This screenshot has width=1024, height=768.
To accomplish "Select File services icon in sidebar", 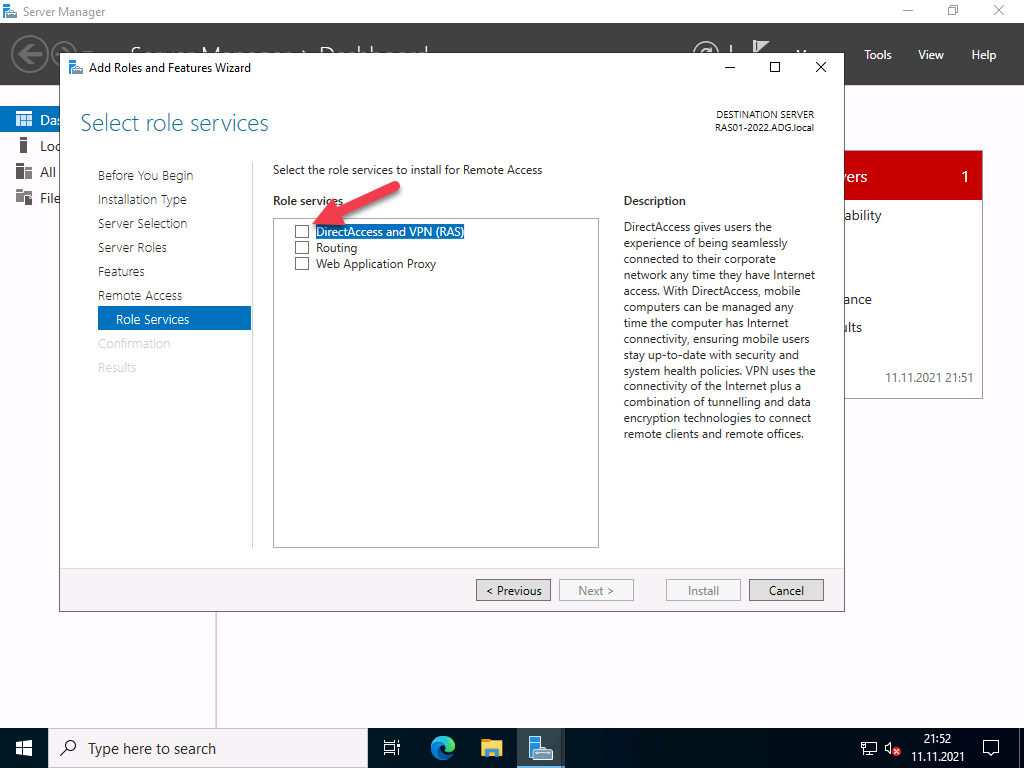I will point(24,197).
